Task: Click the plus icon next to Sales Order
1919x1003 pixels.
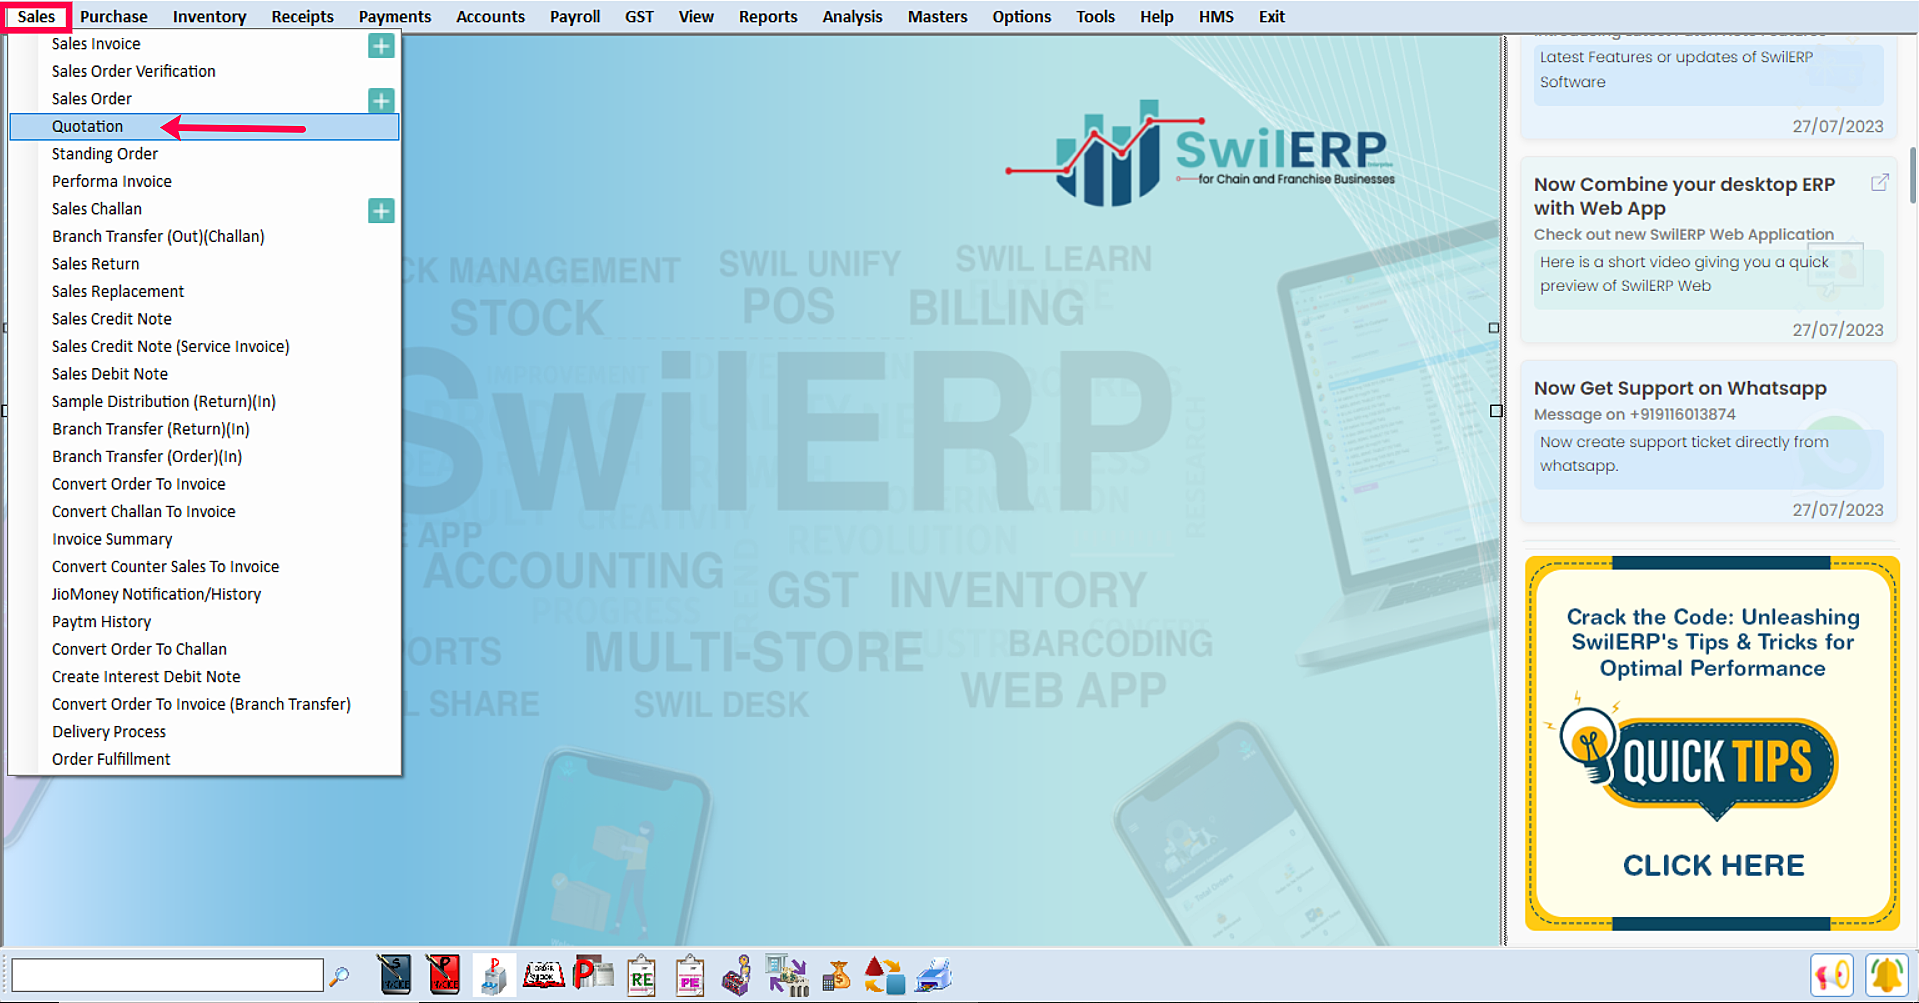Action: click(381, 100)
